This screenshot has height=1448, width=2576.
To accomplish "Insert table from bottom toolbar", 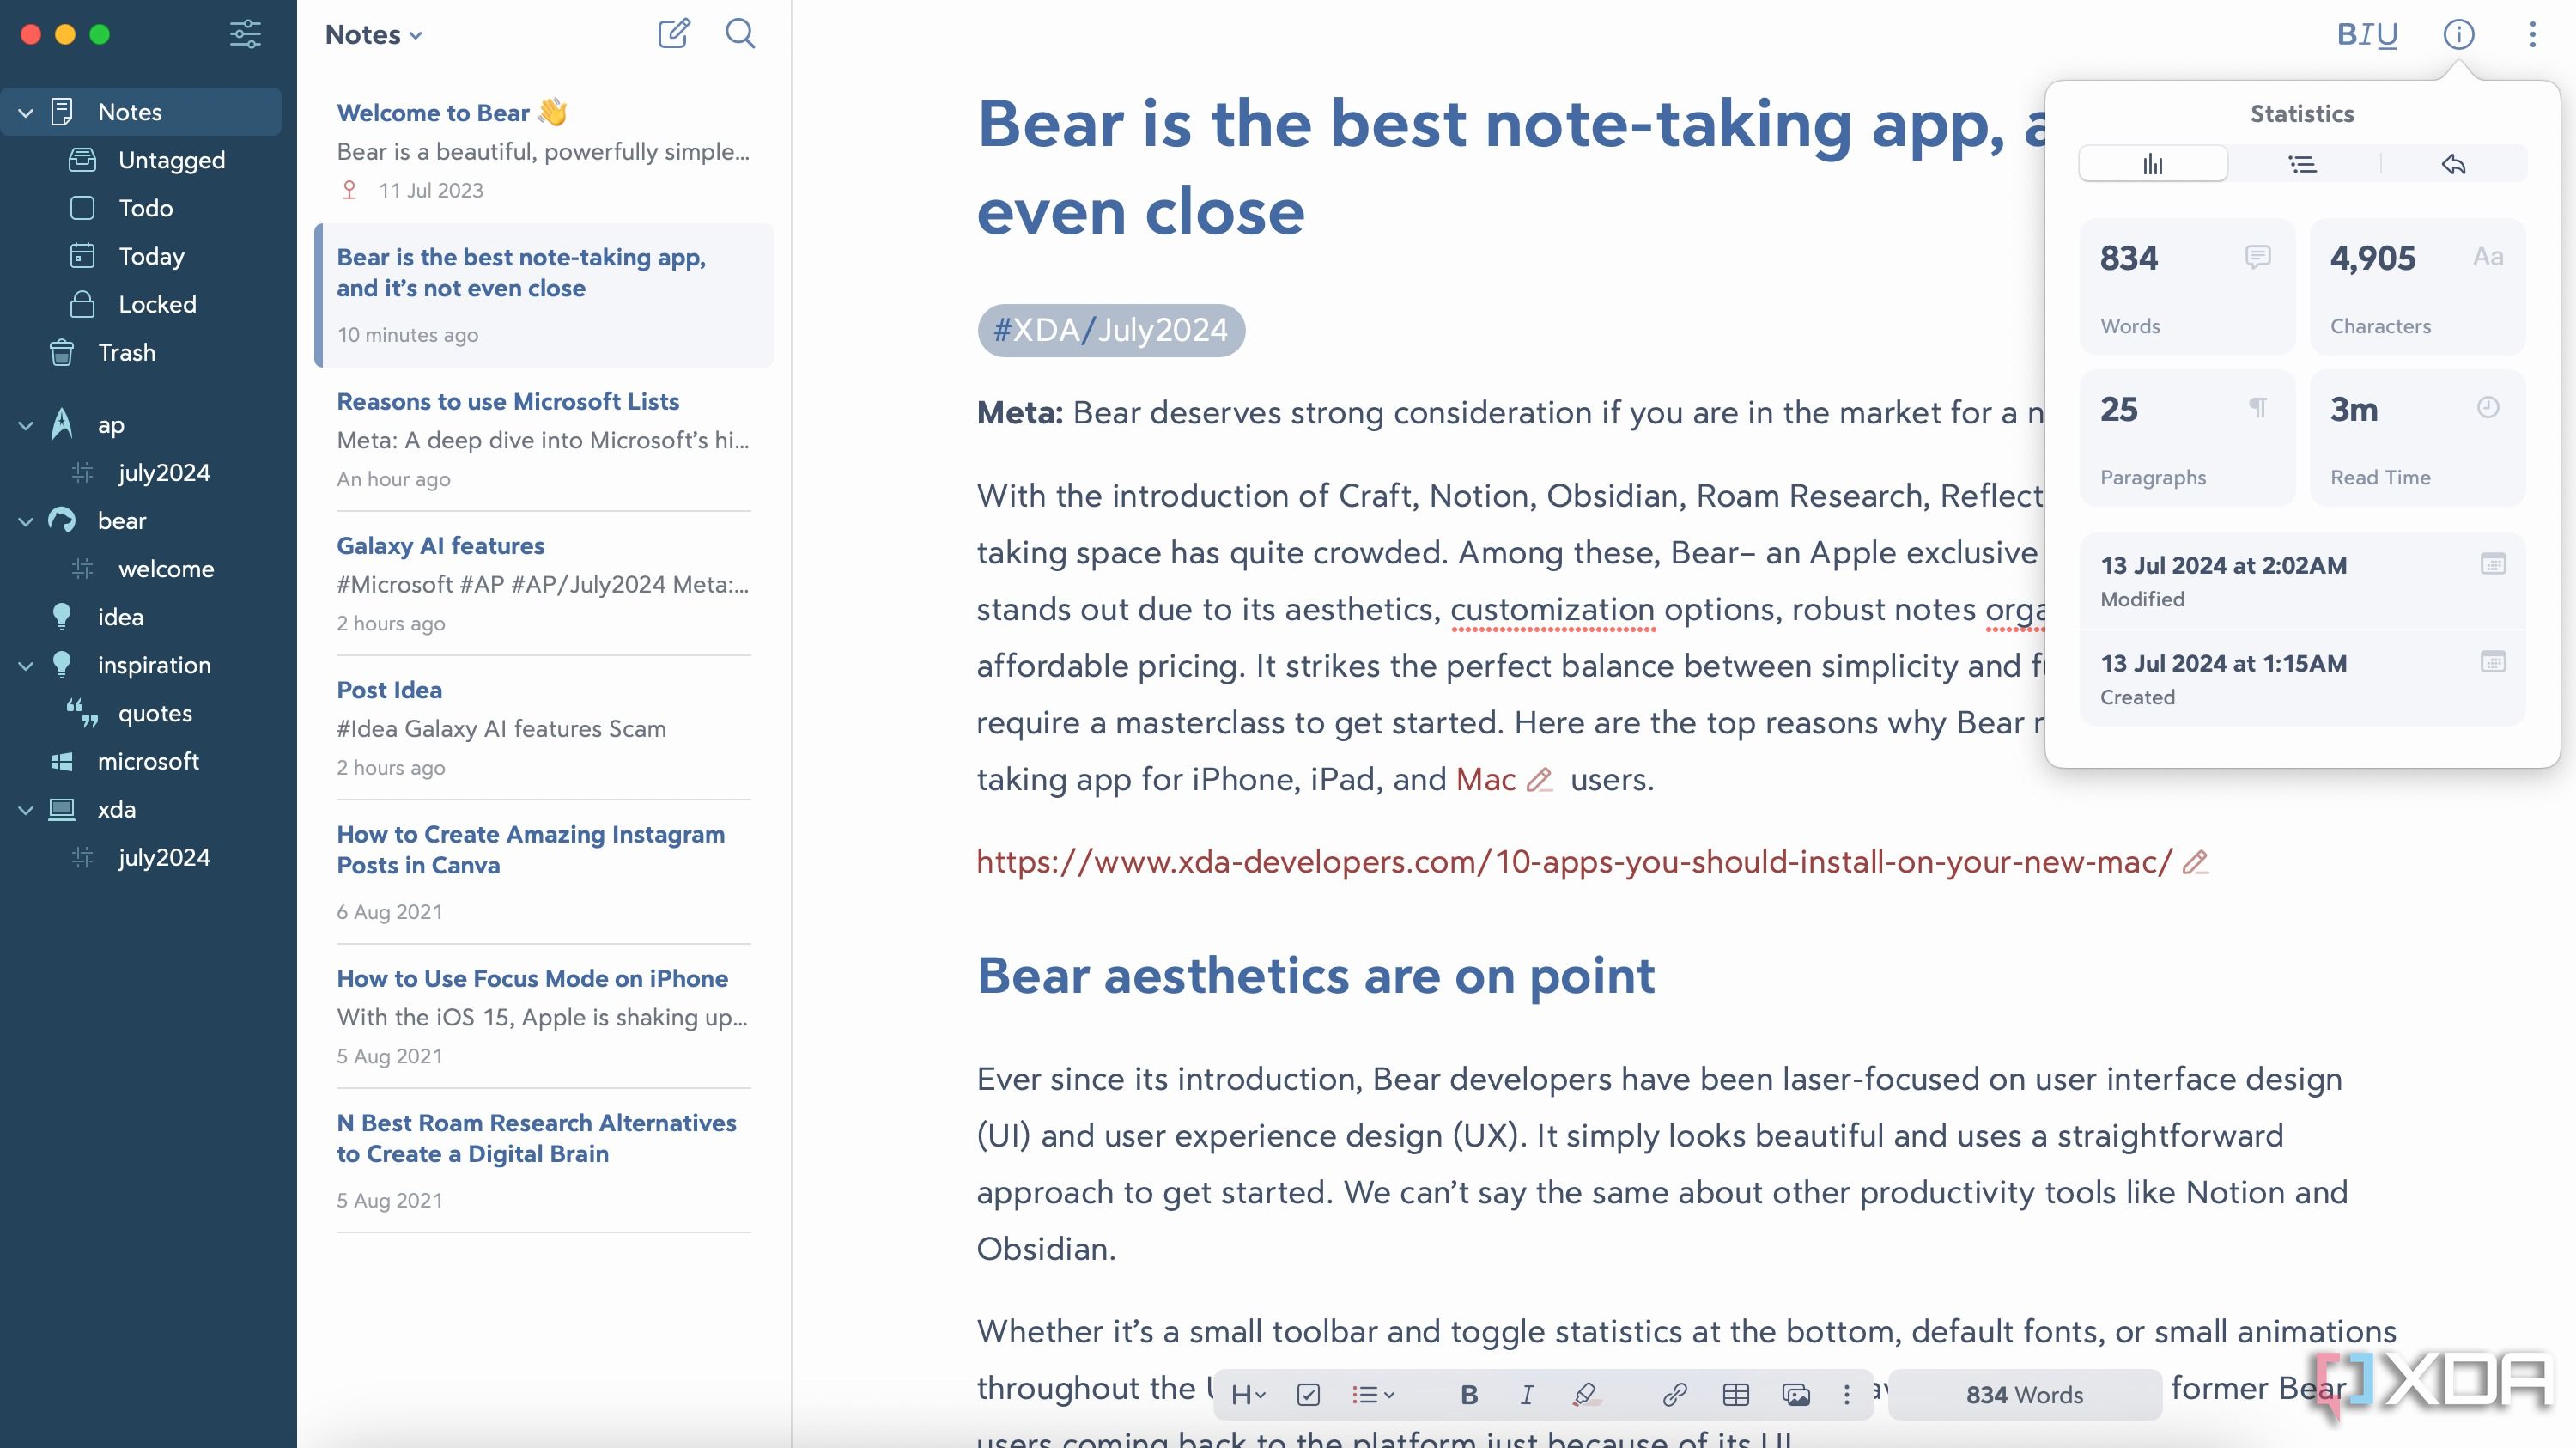I will click(1736, 1395).
